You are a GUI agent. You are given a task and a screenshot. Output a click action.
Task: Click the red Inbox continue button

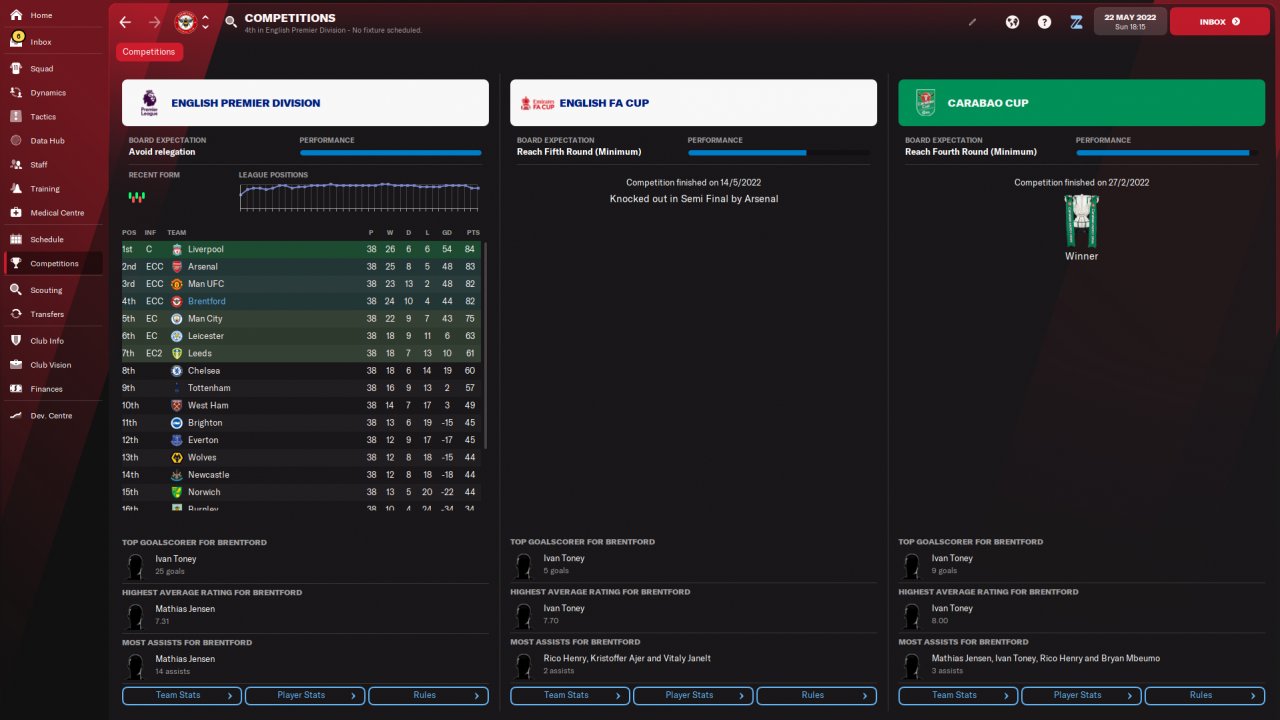pos(1219,21)
